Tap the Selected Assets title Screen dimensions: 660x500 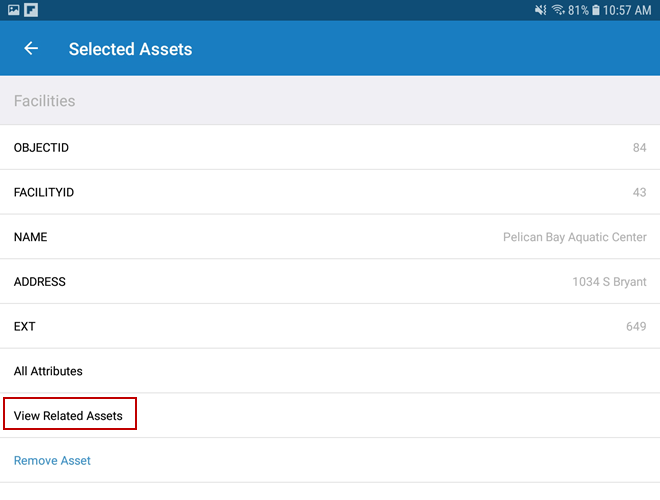[130, 49]
